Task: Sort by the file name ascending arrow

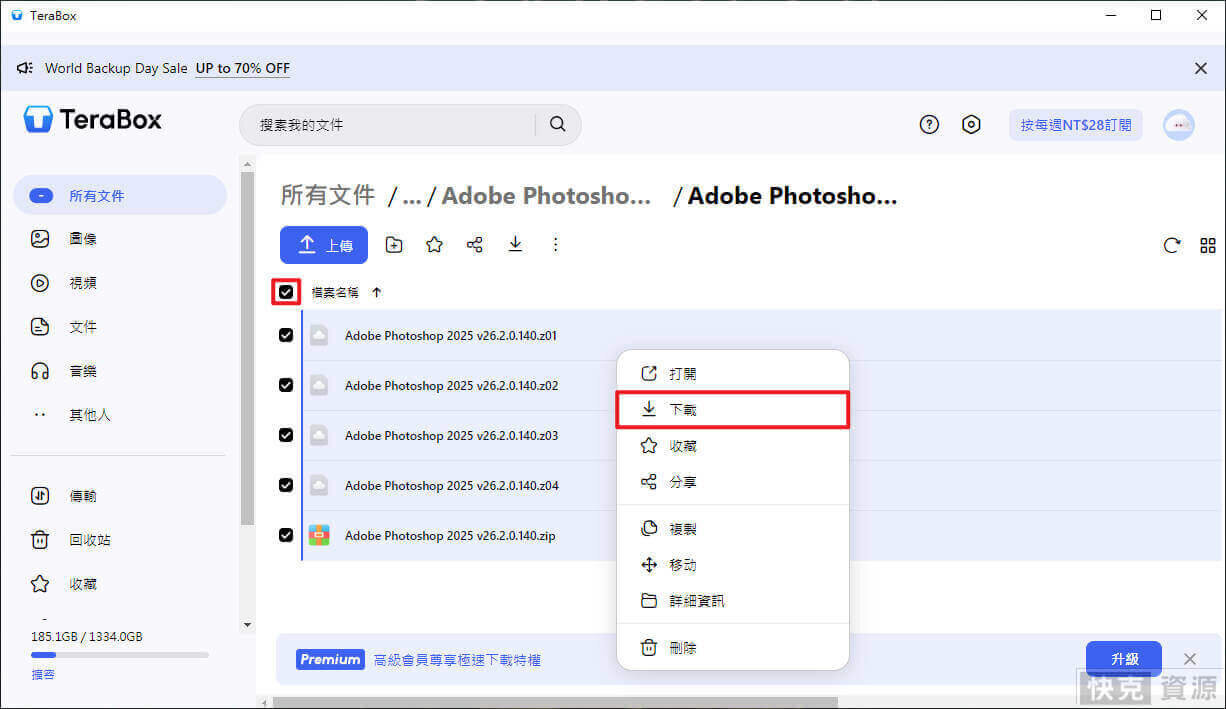Action: tap(376, 292)
